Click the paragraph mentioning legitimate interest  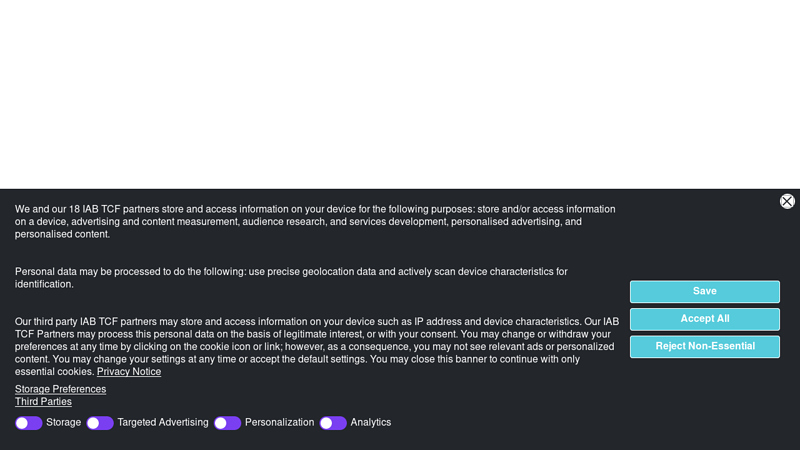[x=317, y=347]
